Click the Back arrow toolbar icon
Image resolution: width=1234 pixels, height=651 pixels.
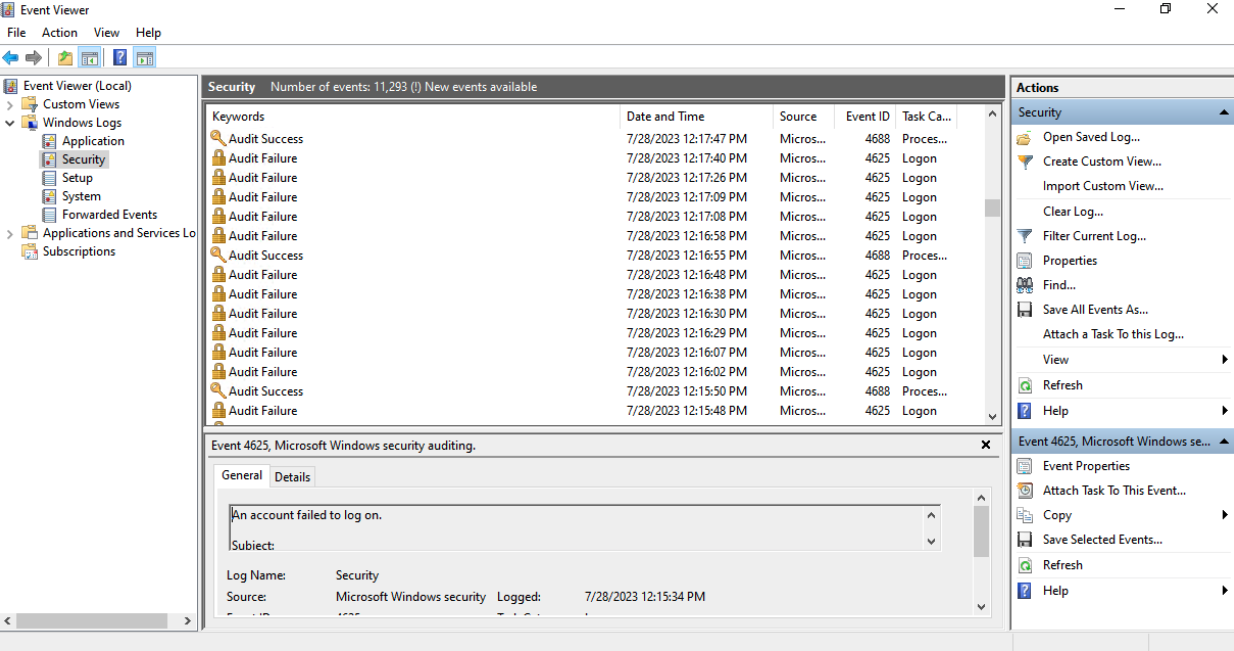click(11, 58)
